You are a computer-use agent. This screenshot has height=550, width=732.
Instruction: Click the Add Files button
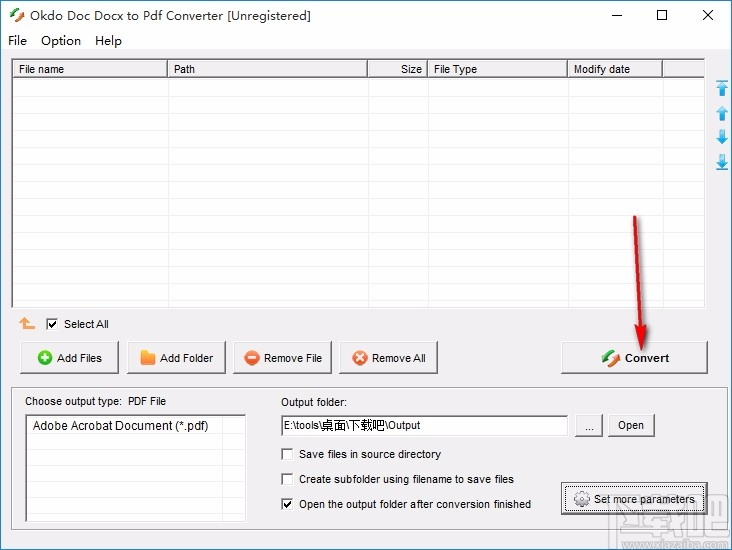click(x=70, y=358)
